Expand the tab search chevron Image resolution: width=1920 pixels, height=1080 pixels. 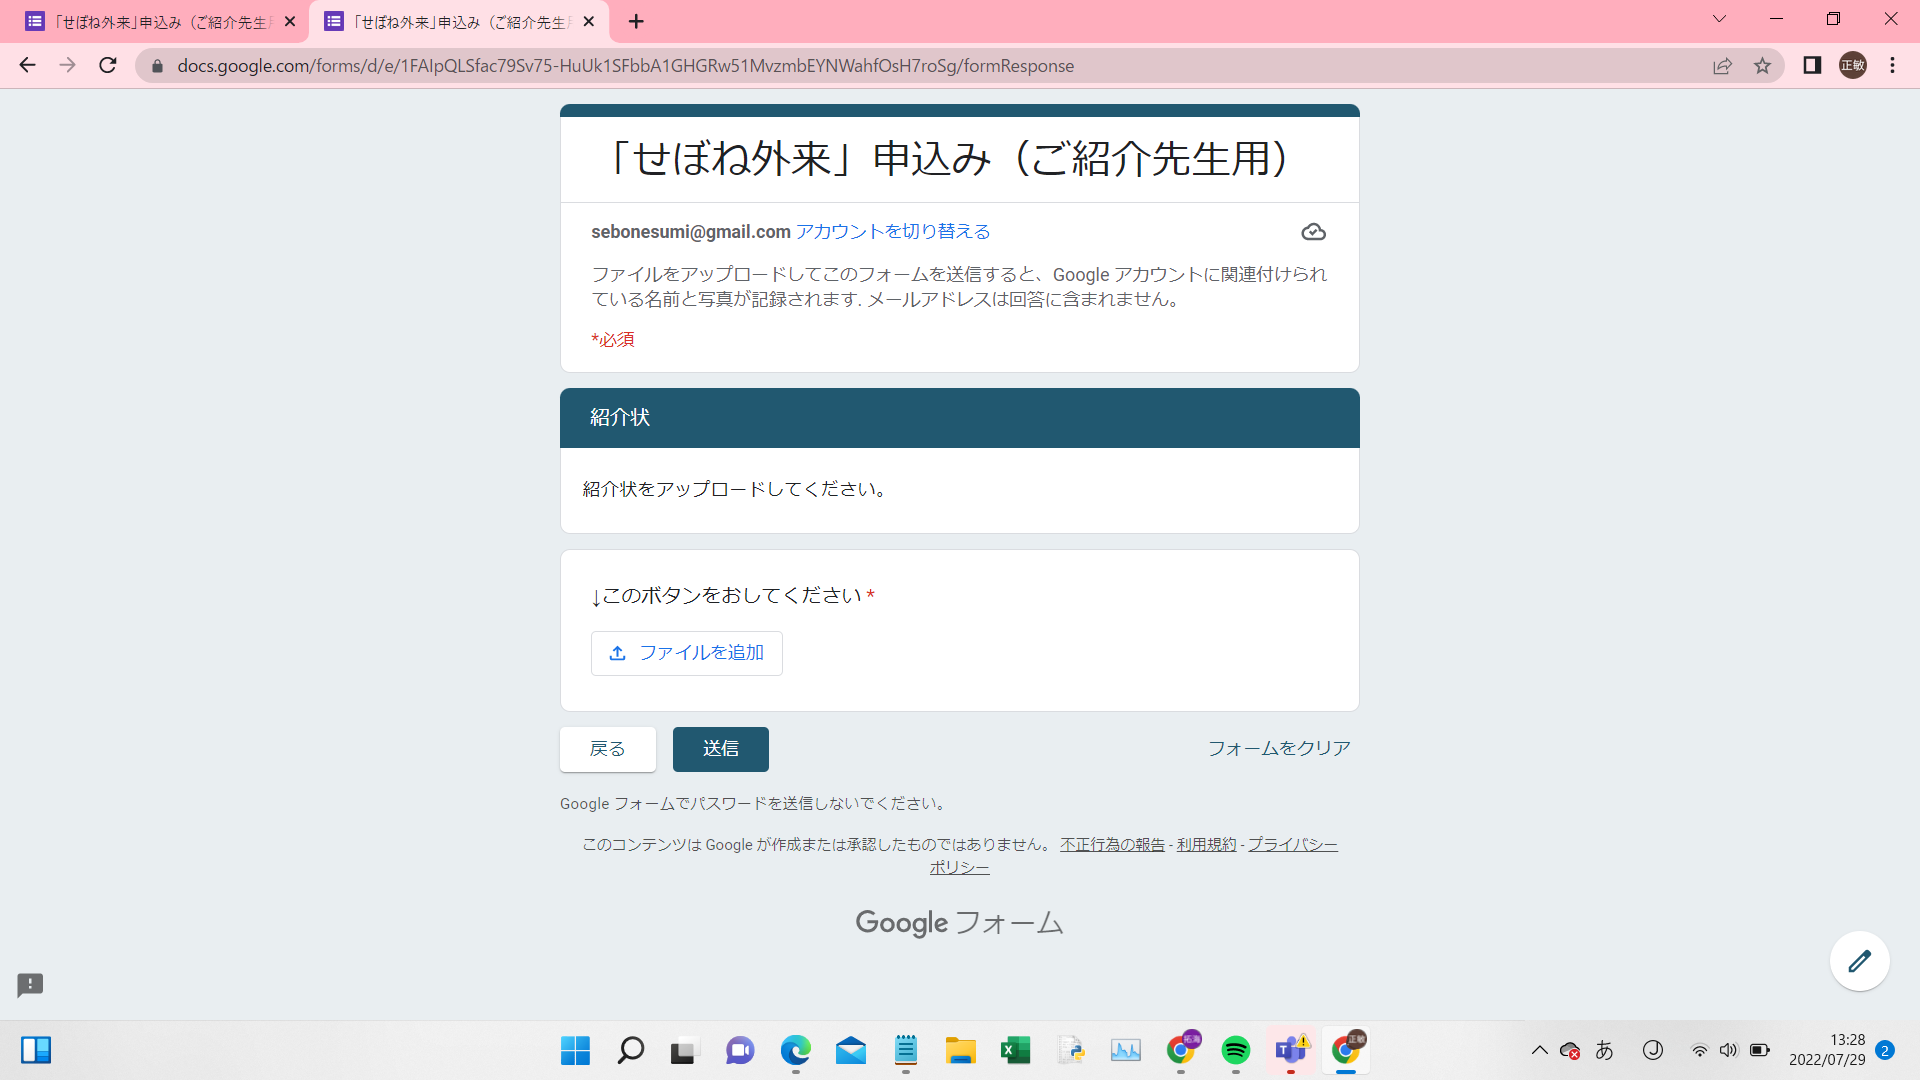point(1719,19)
